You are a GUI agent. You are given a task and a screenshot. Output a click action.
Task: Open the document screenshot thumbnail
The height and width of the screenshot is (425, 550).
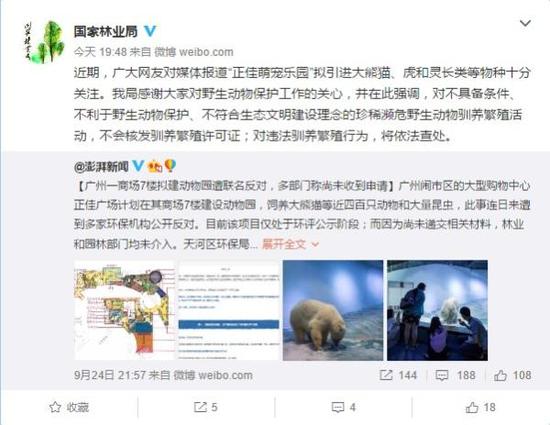pos(229,310)
